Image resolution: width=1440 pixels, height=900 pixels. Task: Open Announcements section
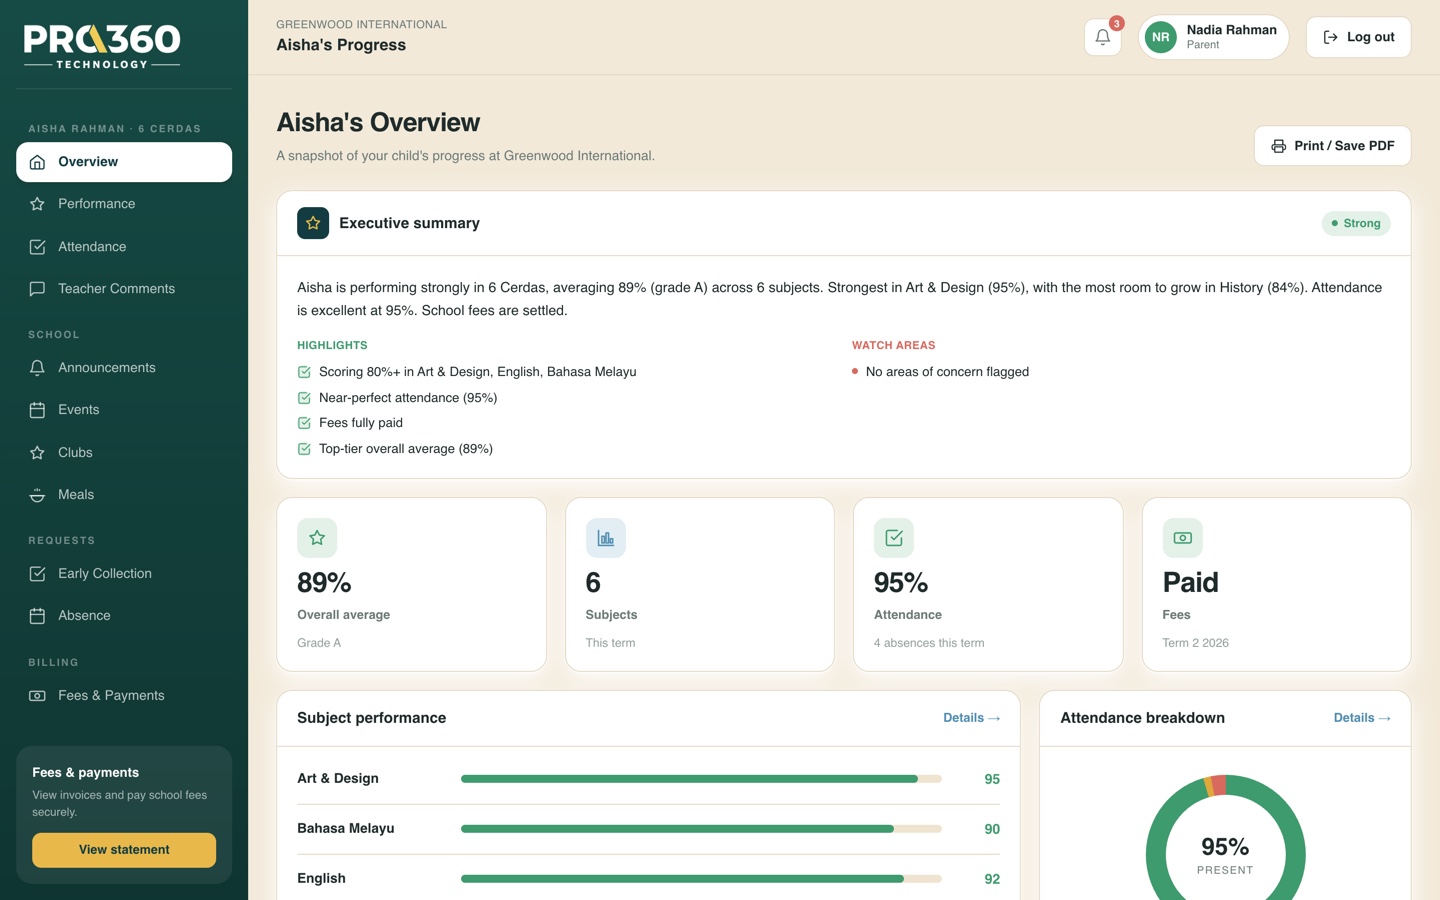(124, 368)
